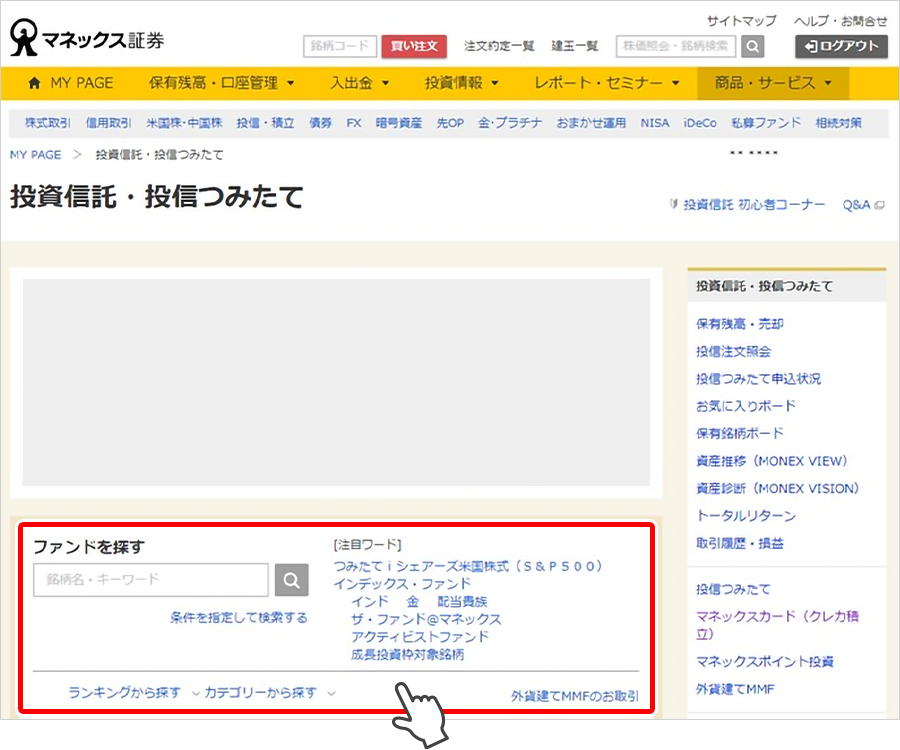Click the MY PAGE breadcrumb link

tap(36, 155)
